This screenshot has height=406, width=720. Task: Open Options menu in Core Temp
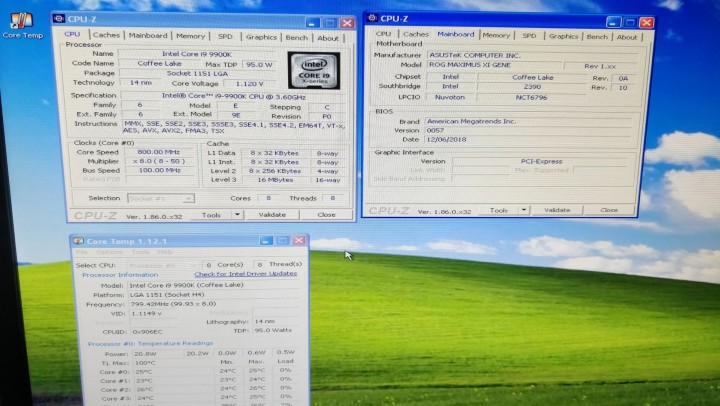[110, 252]
